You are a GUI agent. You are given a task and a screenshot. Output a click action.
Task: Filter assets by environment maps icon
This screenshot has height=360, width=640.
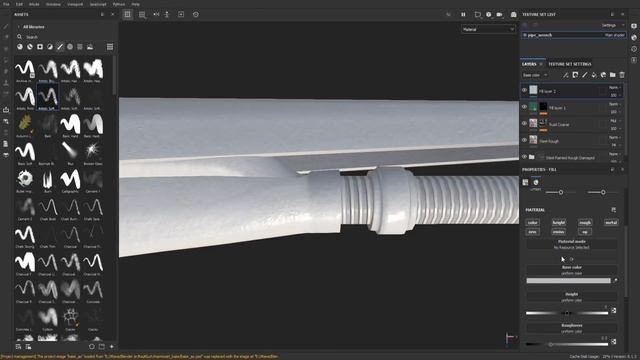90,47
